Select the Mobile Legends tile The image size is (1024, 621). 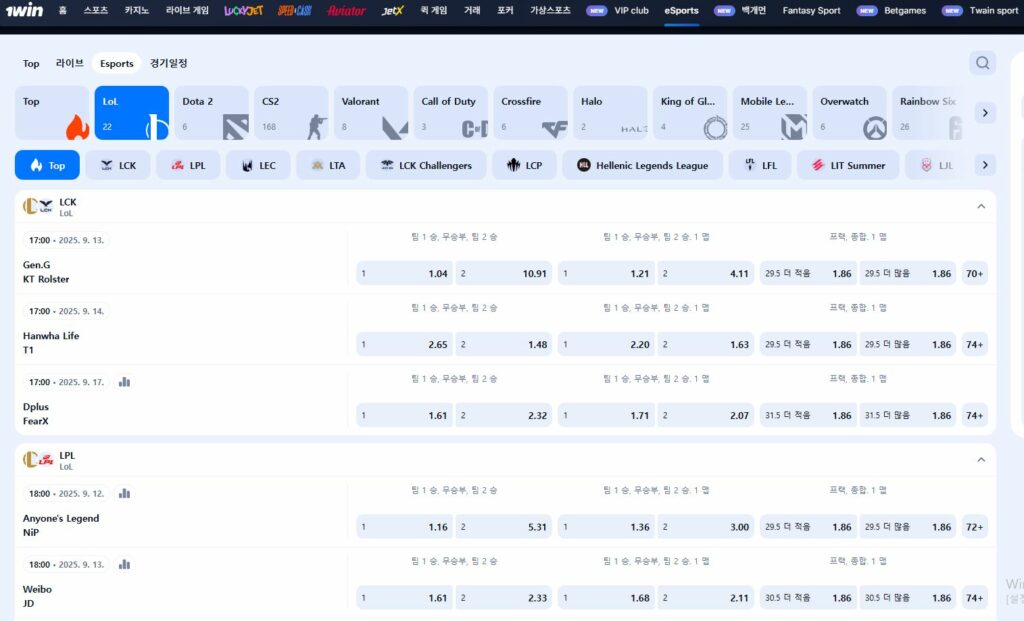point(770,113)
